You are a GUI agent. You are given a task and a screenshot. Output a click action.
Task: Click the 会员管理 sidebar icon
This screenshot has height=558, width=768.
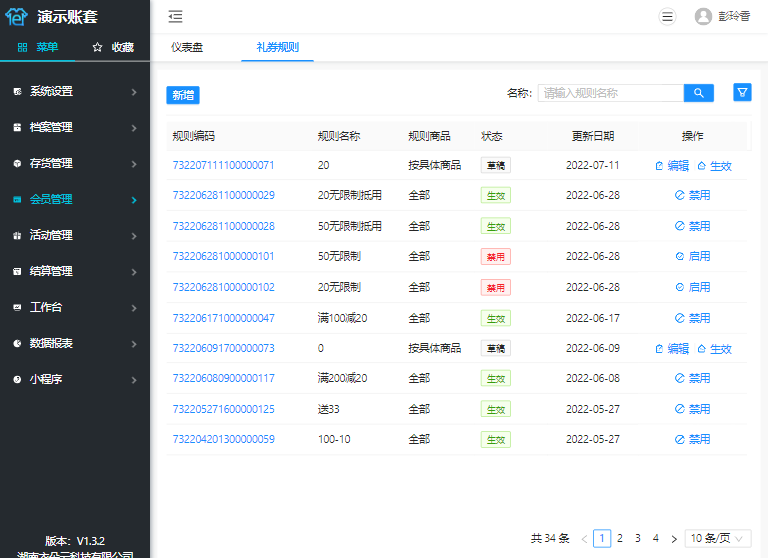coord(18,199)
